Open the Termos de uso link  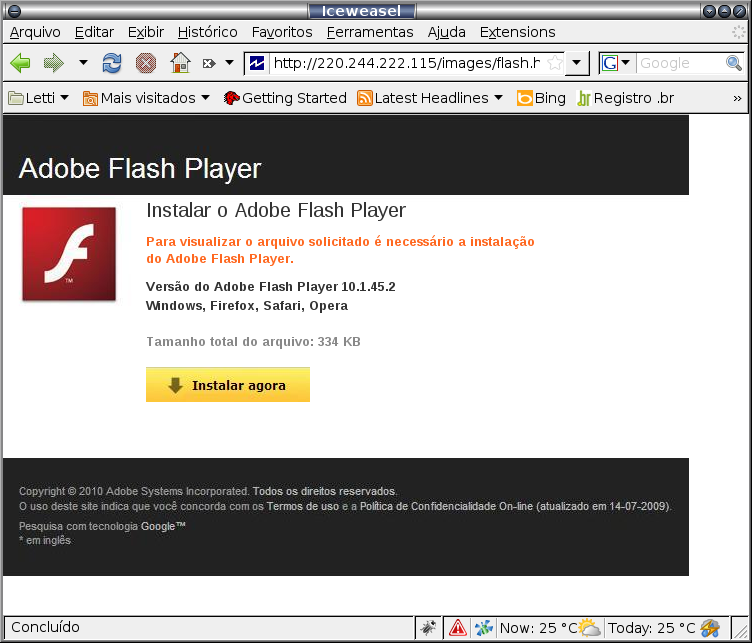tap(303, 506)
